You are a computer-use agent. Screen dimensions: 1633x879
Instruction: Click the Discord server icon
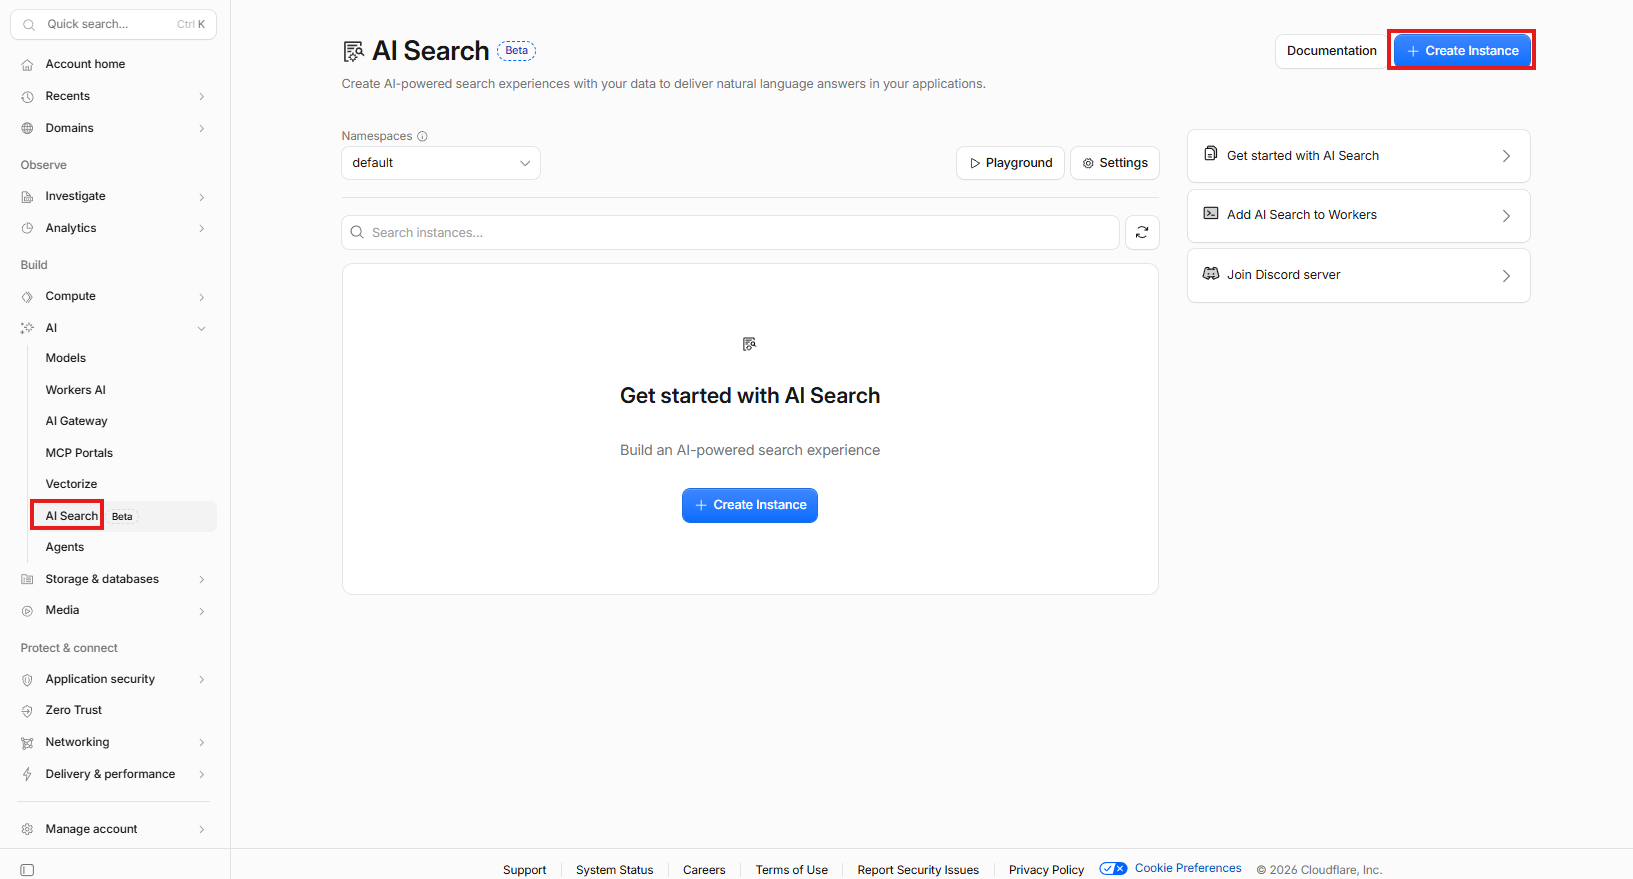[1210, 274]
